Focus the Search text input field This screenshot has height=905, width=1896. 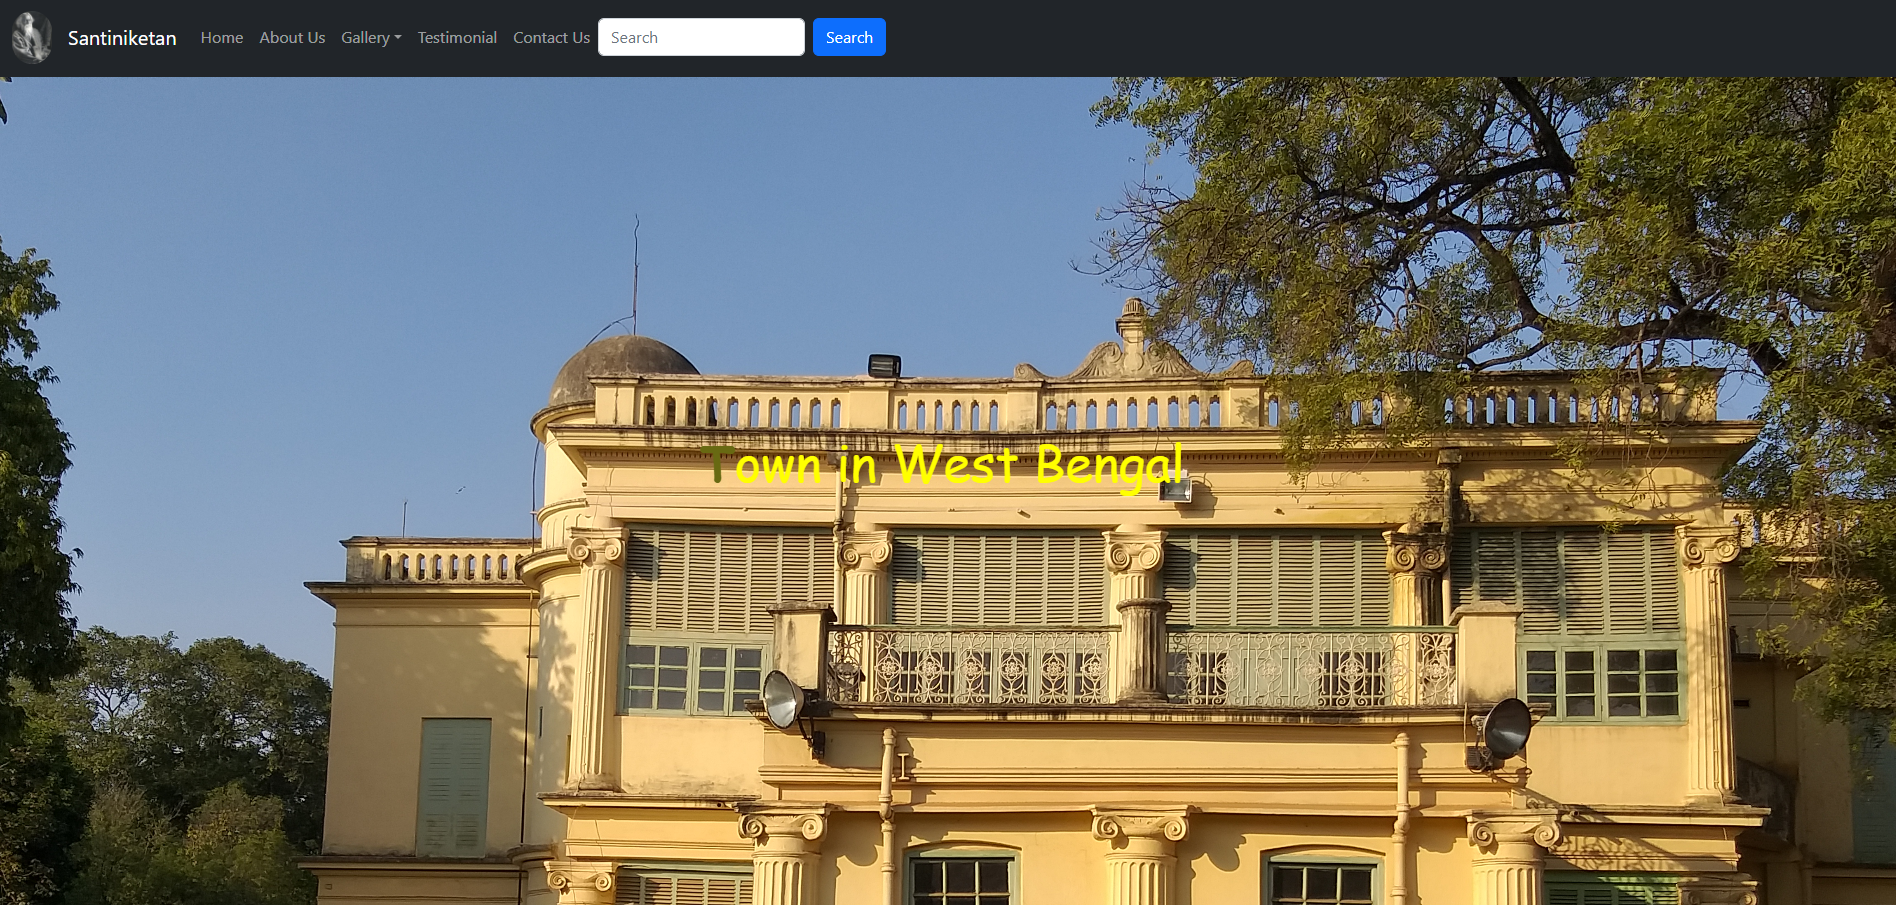tap(701, 38)
